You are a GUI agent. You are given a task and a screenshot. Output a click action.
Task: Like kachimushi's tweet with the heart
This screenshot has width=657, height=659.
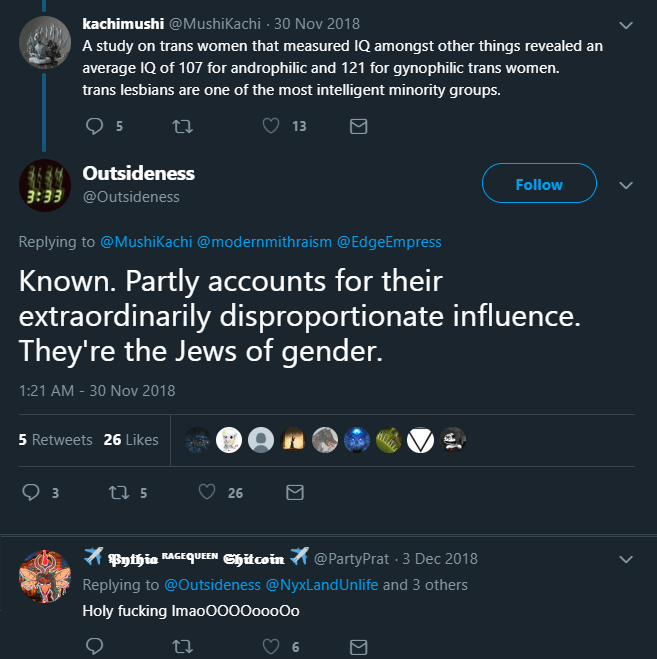pos(271,126)
